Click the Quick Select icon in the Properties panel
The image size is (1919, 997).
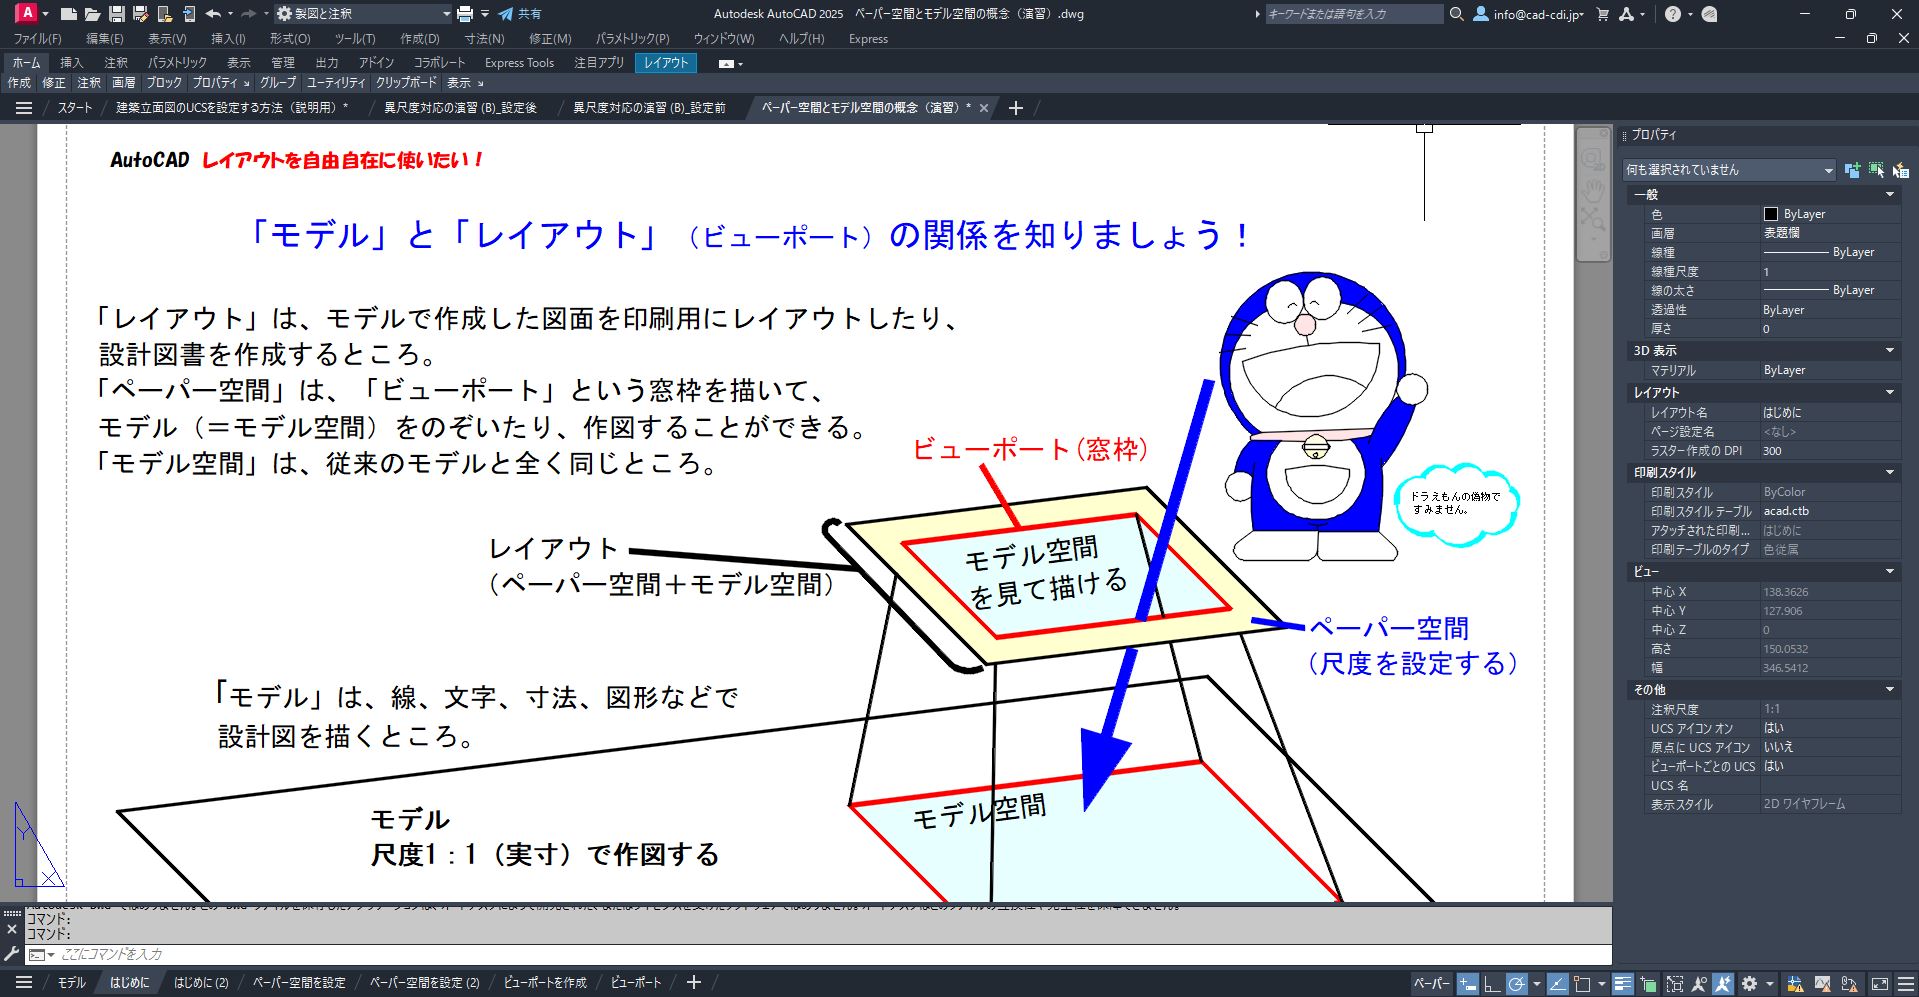[x=1900, y=170]
